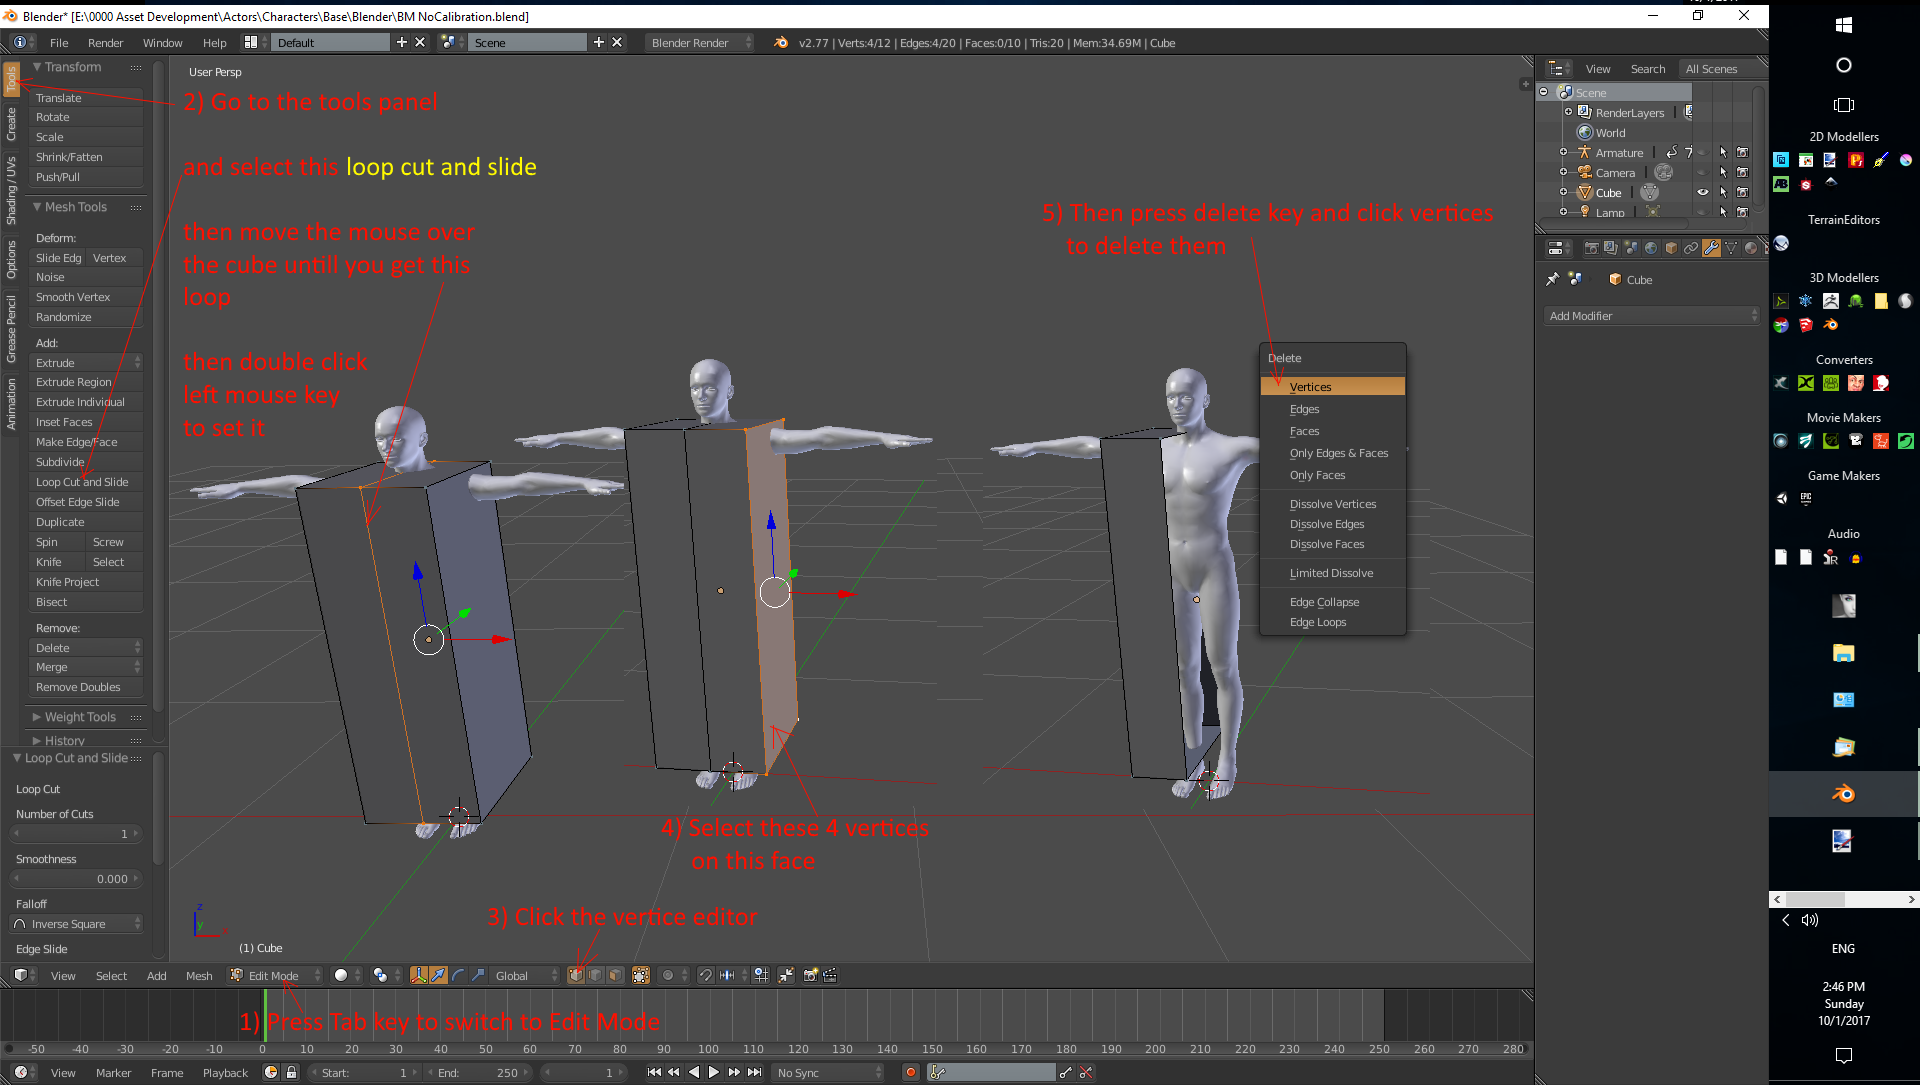Open the Blender Render engine dropdown
1920x1085 pixels.
[700, 42]
